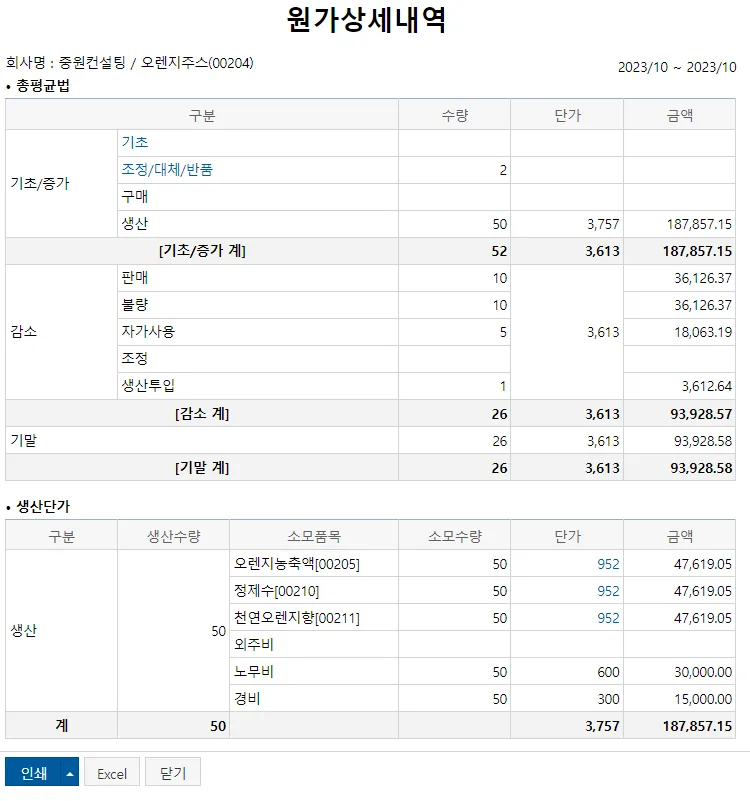Expand the 인쇄 button dropdown arrow
750x801 pixels.
(70, 773)
